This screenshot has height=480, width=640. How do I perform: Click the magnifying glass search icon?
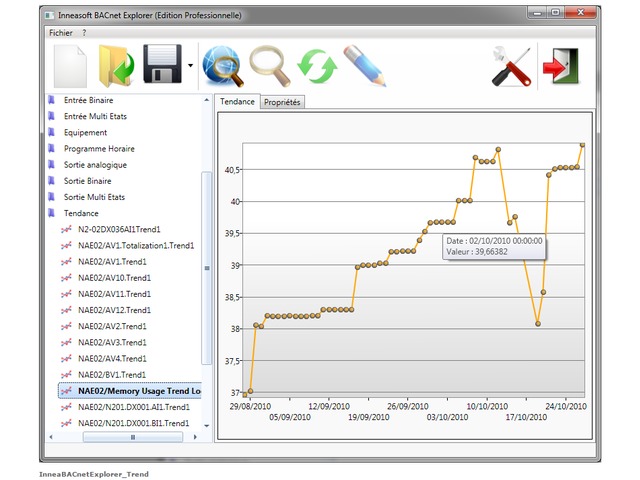(269, 66)
